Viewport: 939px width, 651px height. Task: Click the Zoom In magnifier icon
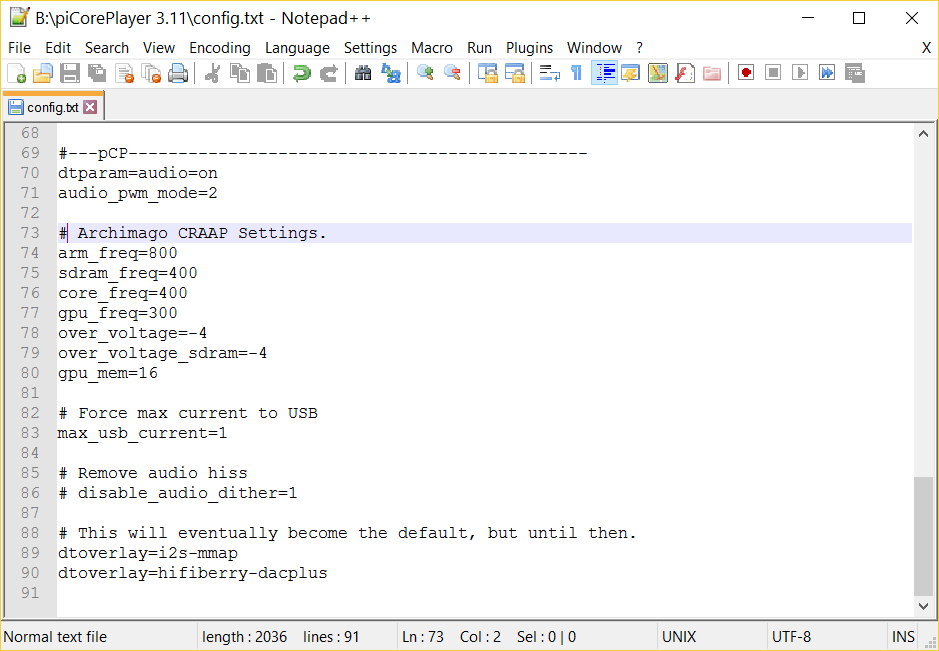pos(425,73)
